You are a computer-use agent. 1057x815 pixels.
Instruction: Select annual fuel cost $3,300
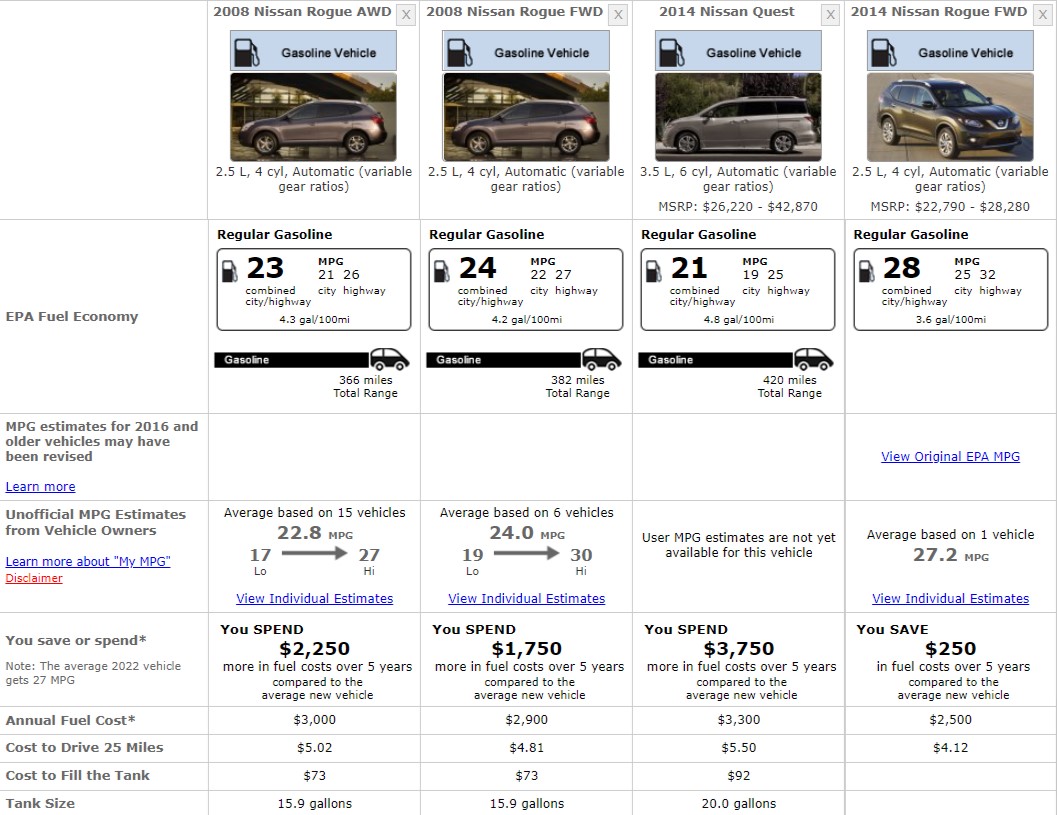(739, 720)
